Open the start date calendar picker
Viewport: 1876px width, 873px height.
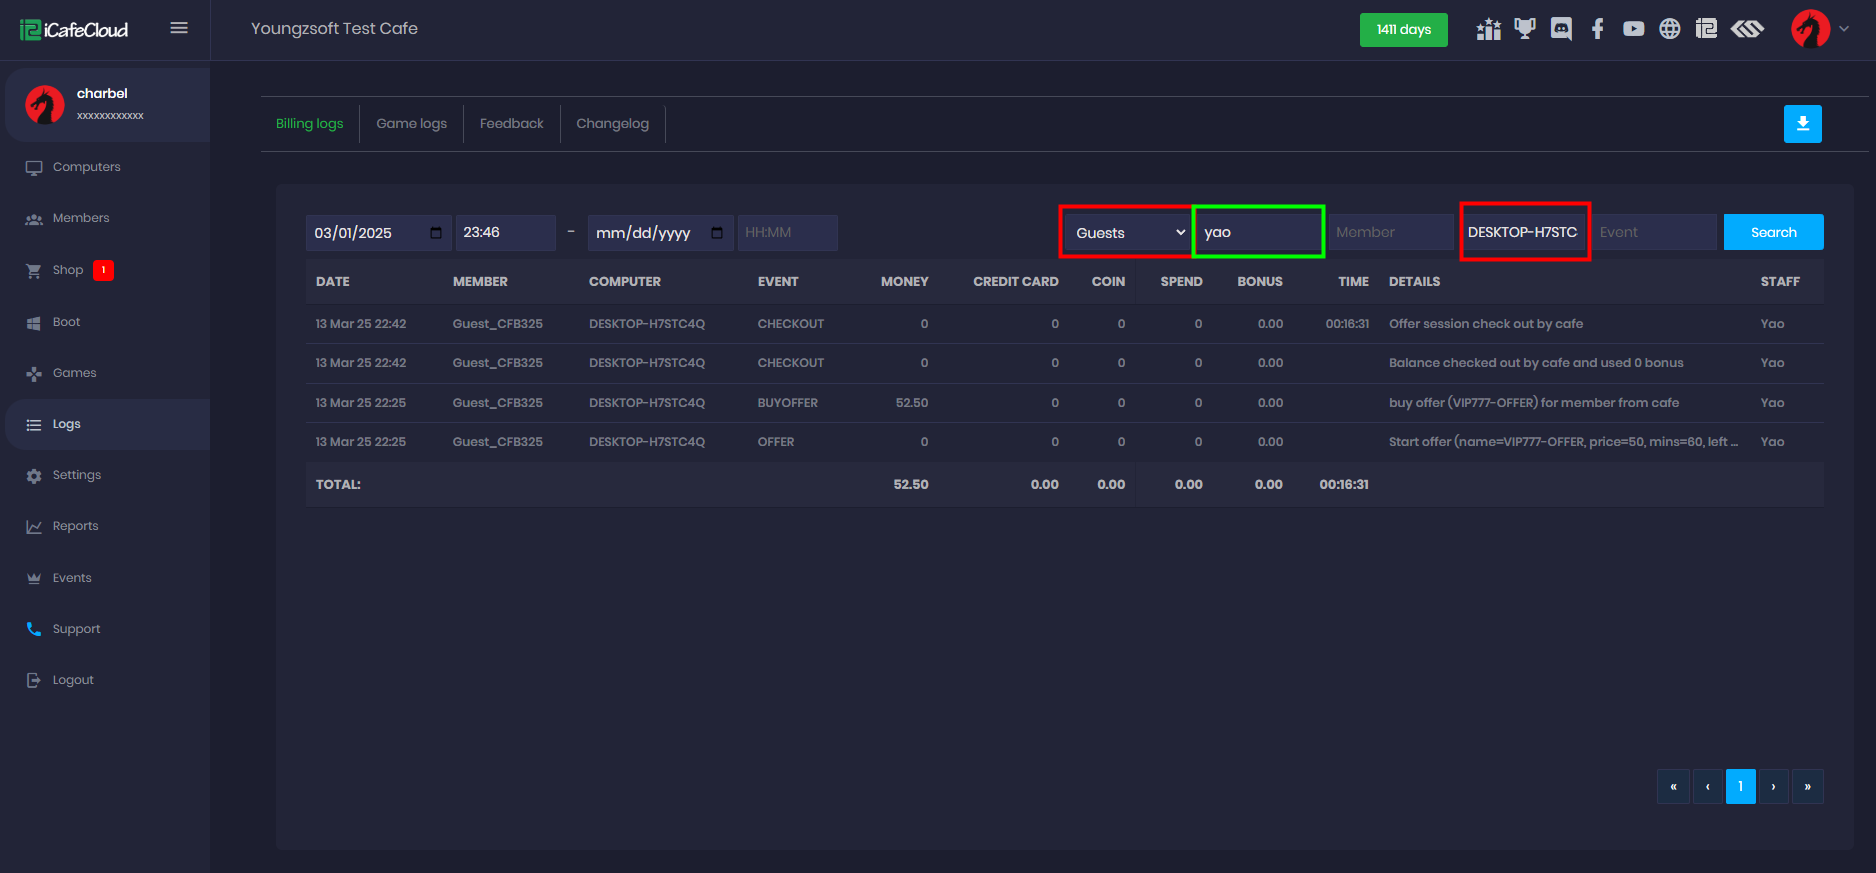[x=436, y=233]
